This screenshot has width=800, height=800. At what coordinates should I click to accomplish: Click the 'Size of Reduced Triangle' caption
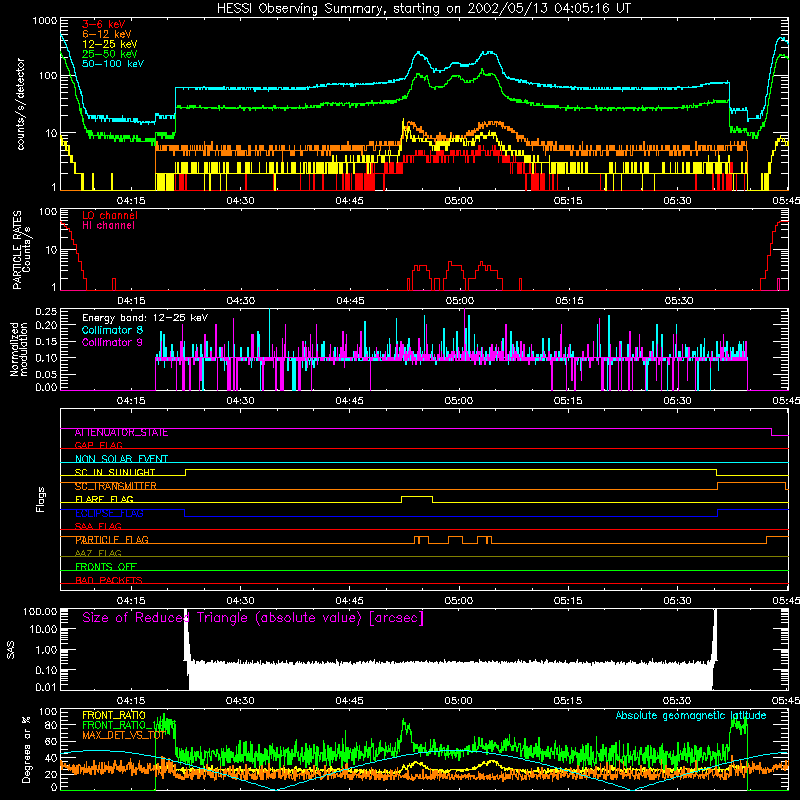(253, 618)
